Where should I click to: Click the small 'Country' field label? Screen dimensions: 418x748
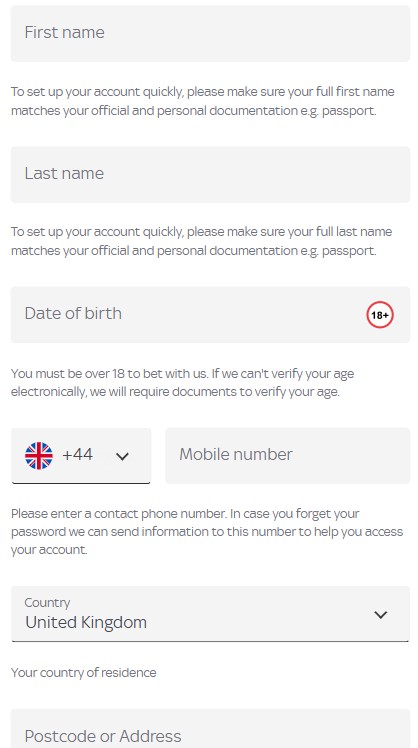[x=47, y=603]
